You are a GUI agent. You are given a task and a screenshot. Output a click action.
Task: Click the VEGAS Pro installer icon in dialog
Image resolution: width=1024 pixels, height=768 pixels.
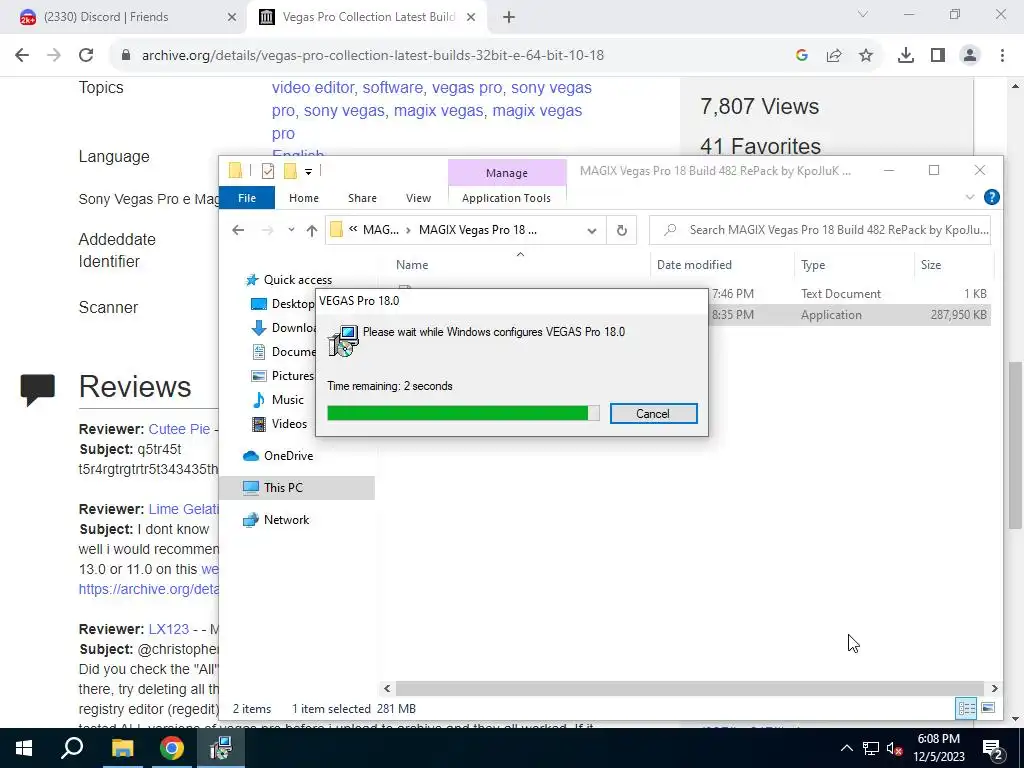[x=344, y=340]
